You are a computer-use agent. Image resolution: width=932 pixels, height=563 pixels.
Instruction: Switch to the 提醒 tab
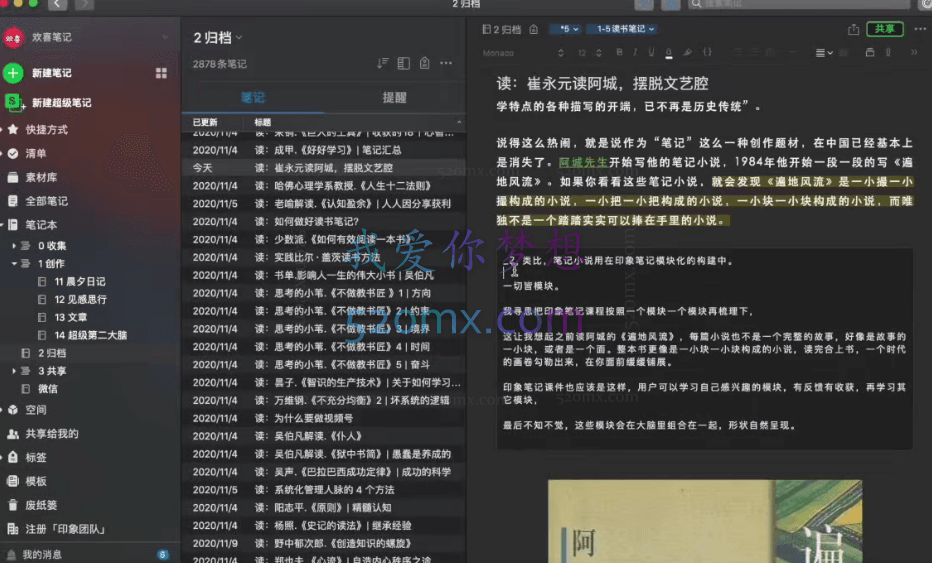(394, 97)
